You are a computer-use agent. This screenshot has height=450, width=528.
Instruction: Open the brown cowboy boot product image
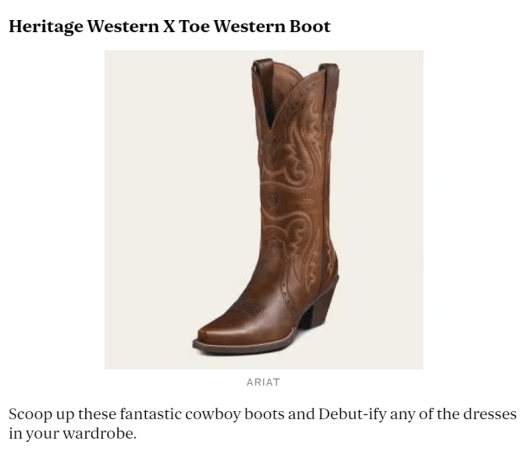264,210
